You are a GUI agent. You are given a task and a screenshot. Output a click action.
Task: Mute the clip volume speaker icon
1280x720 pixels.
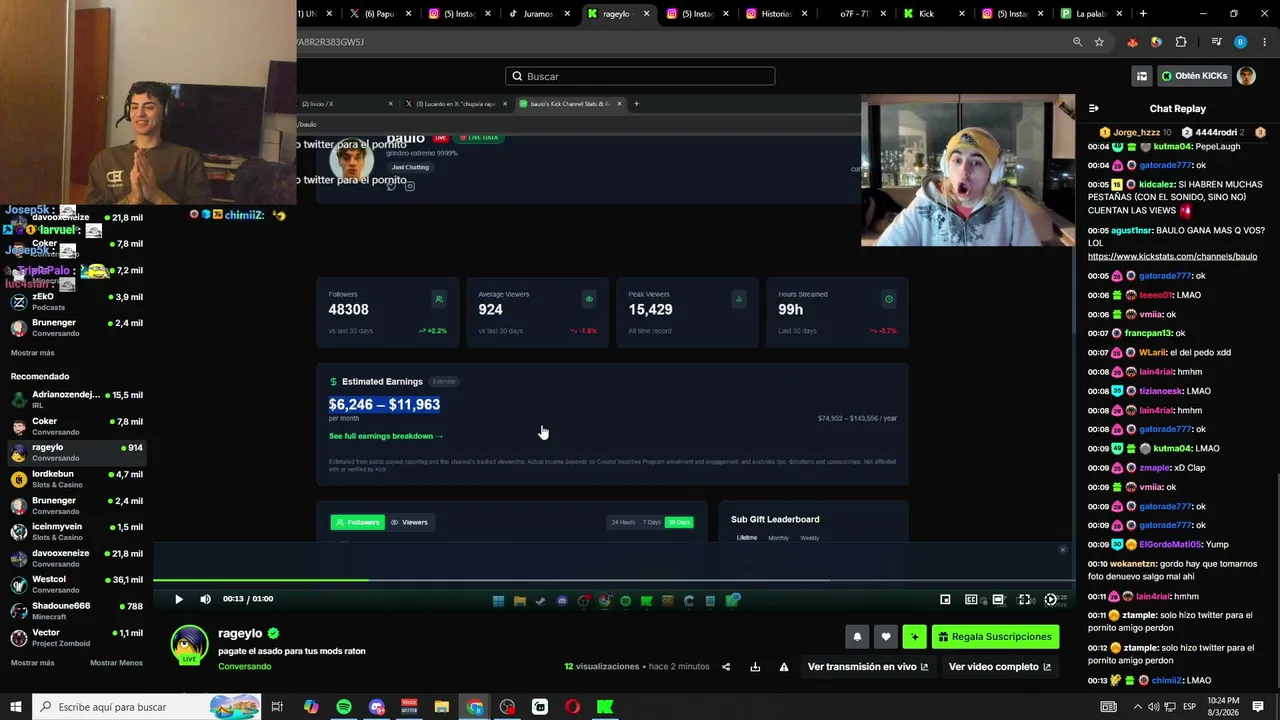(205, 599)
